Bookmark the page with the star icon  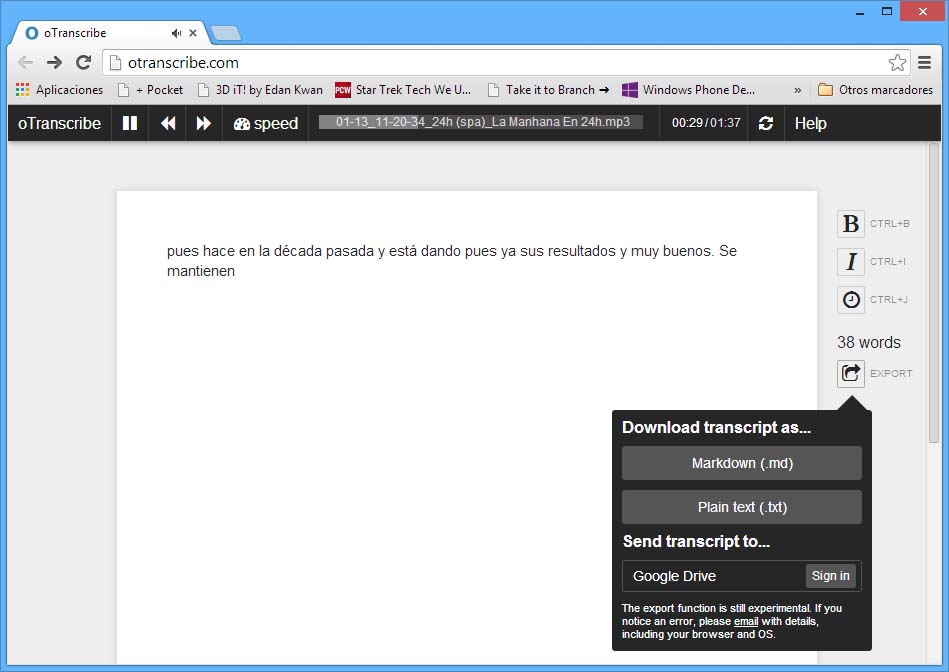coord(897,62)
